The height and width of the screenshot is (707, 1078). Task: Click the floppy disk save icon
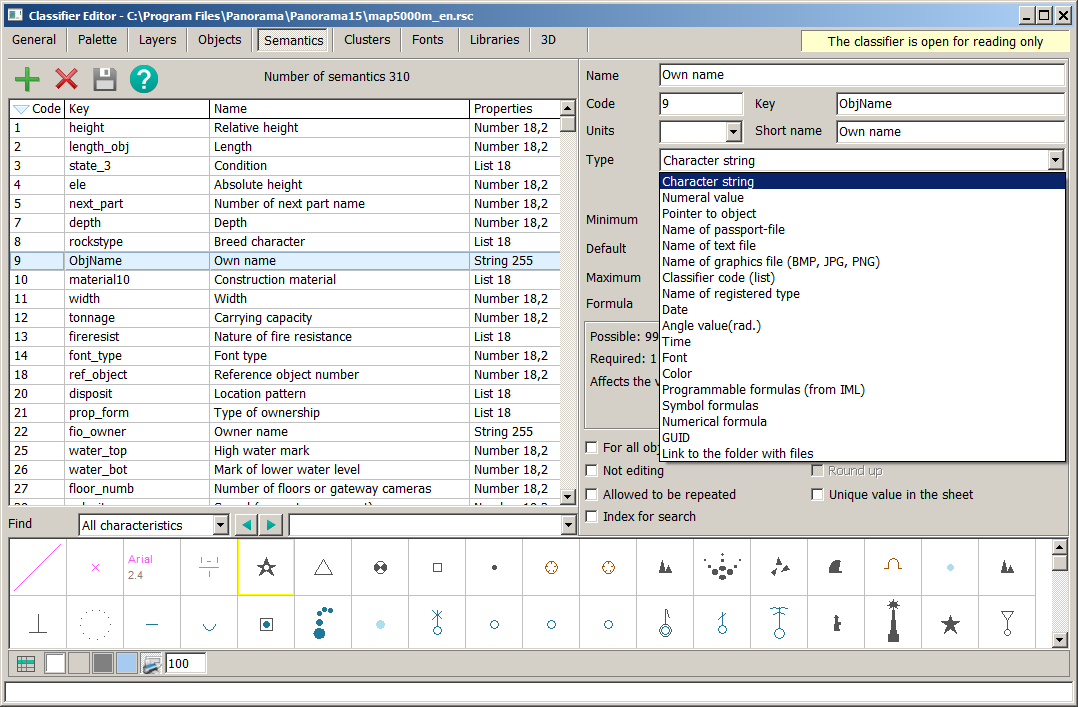(x=105, y=80)
